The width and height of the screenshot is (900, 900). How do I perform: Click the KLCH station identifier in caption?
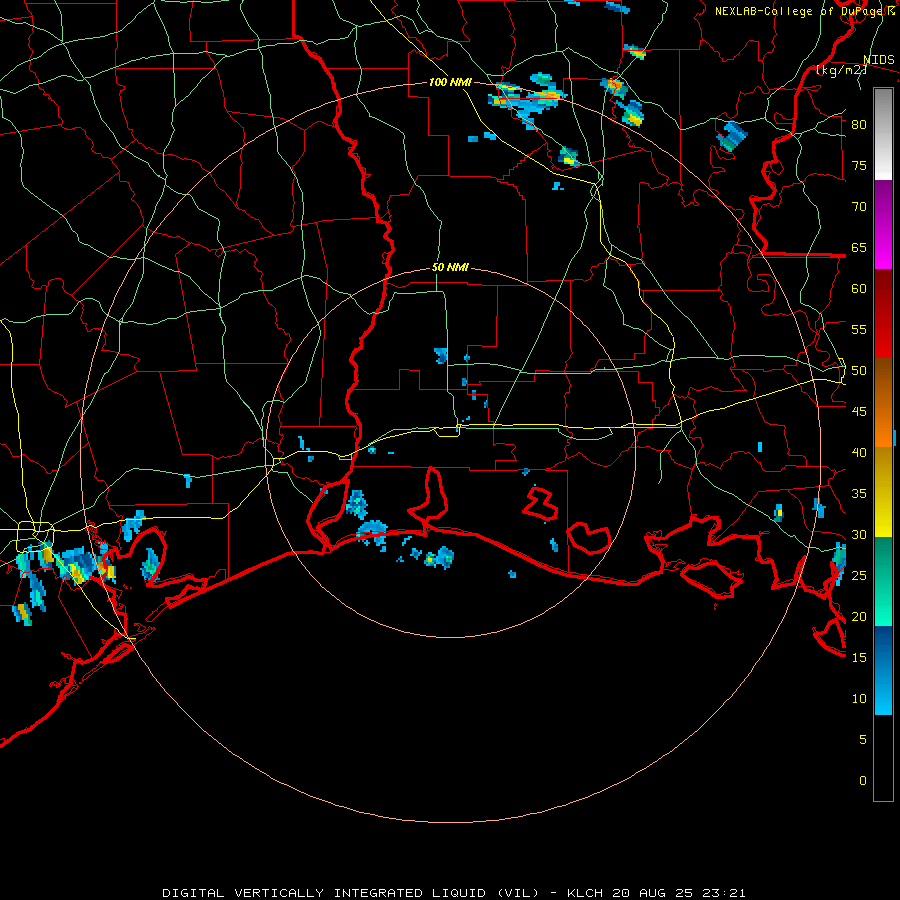[585, 893]
